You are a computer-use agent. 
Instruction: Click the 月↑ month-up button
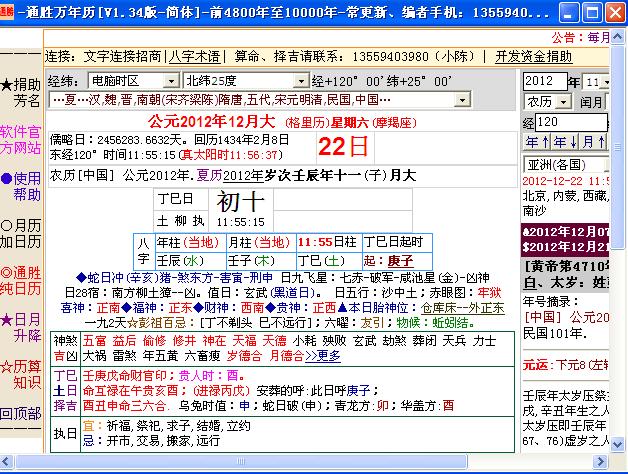tap(593, 142)
